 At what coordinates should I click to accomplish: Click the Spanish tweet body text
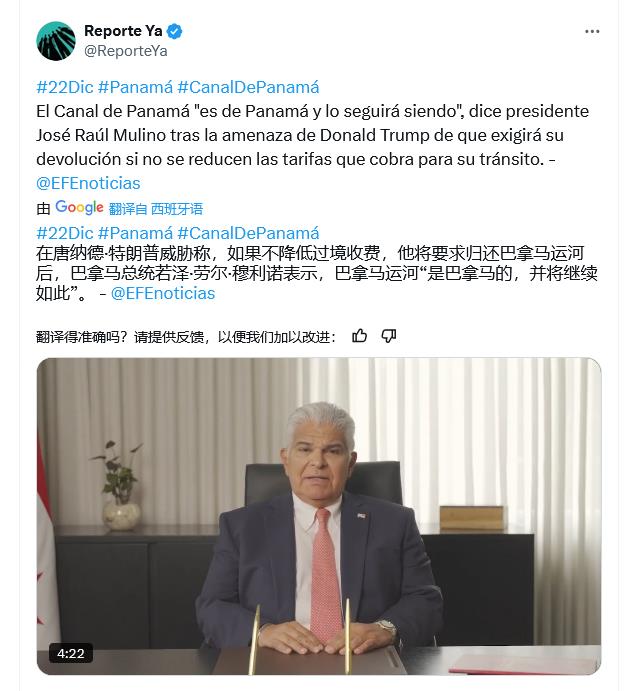click(313, 135)
